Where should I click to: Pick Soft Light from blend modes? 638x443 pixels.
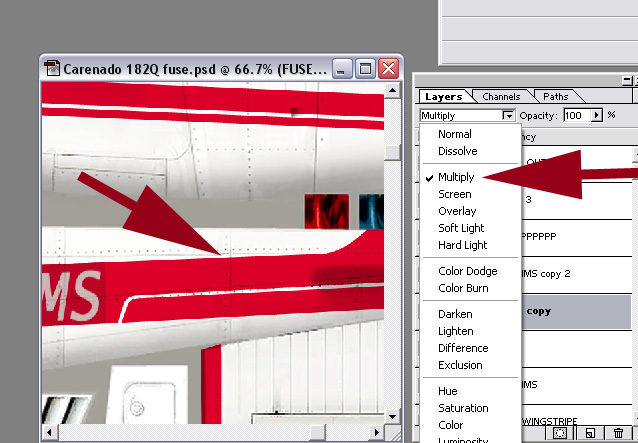[x=461, y=228]
